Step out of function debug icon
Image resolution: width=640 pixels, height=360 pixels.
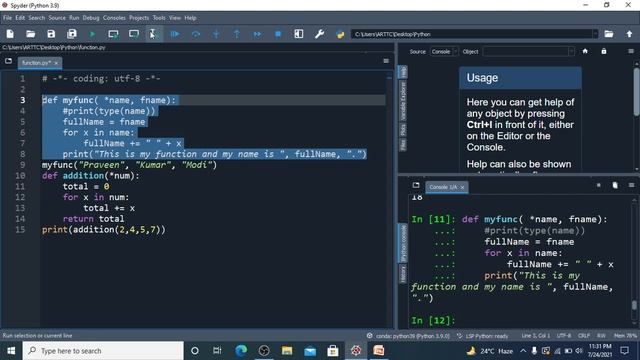click(x=237, y=34)
